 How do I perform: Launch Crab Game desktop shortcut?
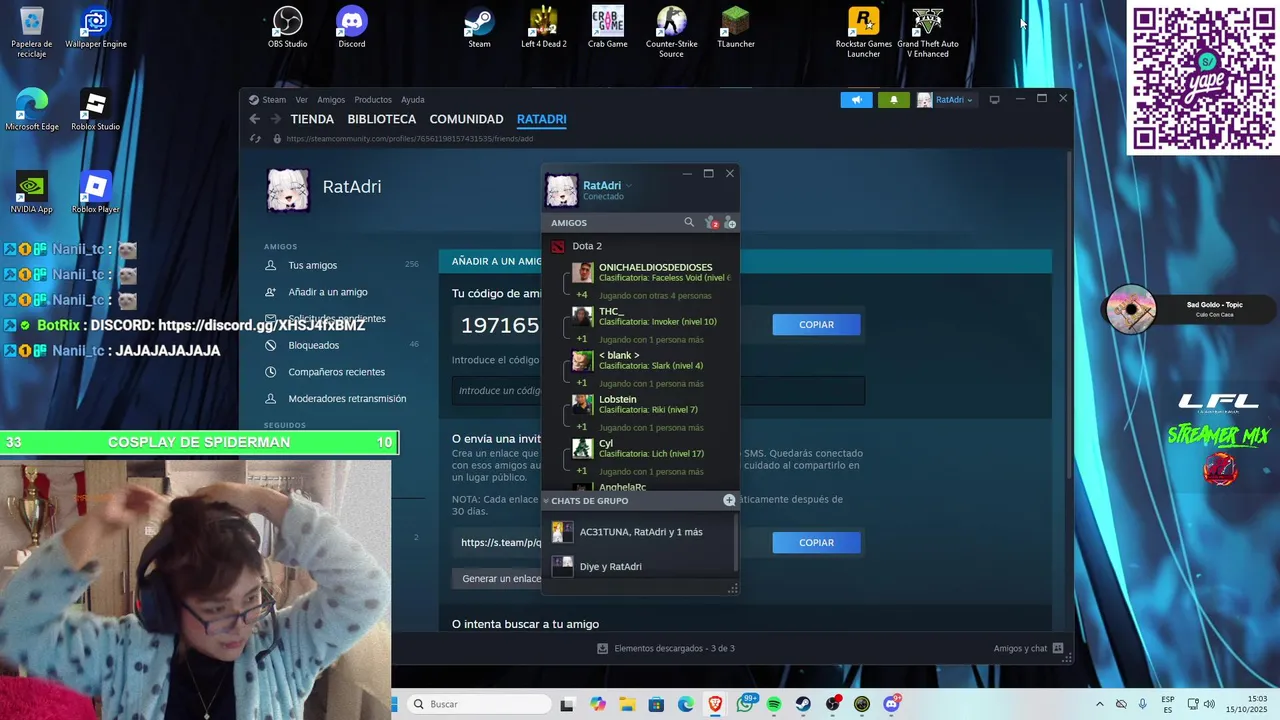(608, 27)
